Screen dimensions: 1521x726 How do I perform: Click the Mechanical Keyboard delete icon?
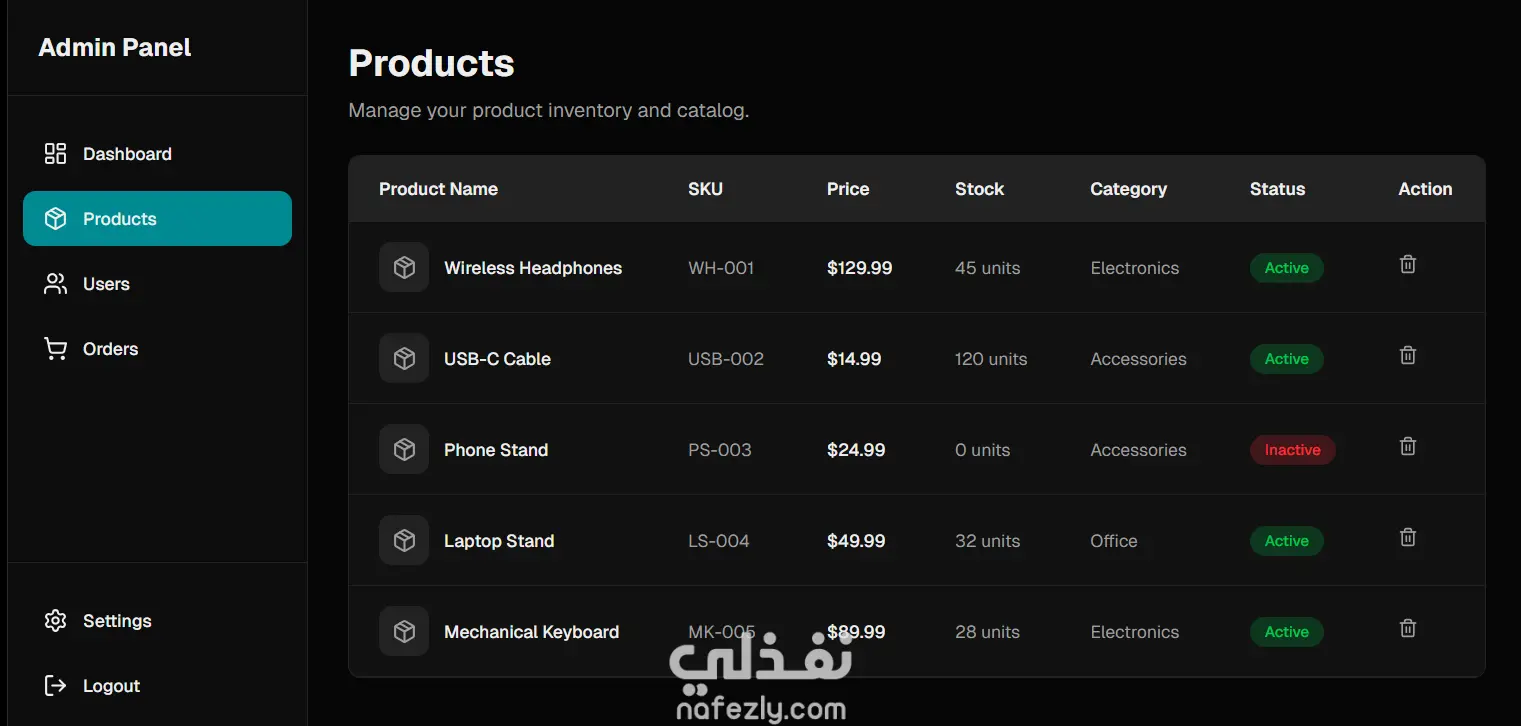1407,629
